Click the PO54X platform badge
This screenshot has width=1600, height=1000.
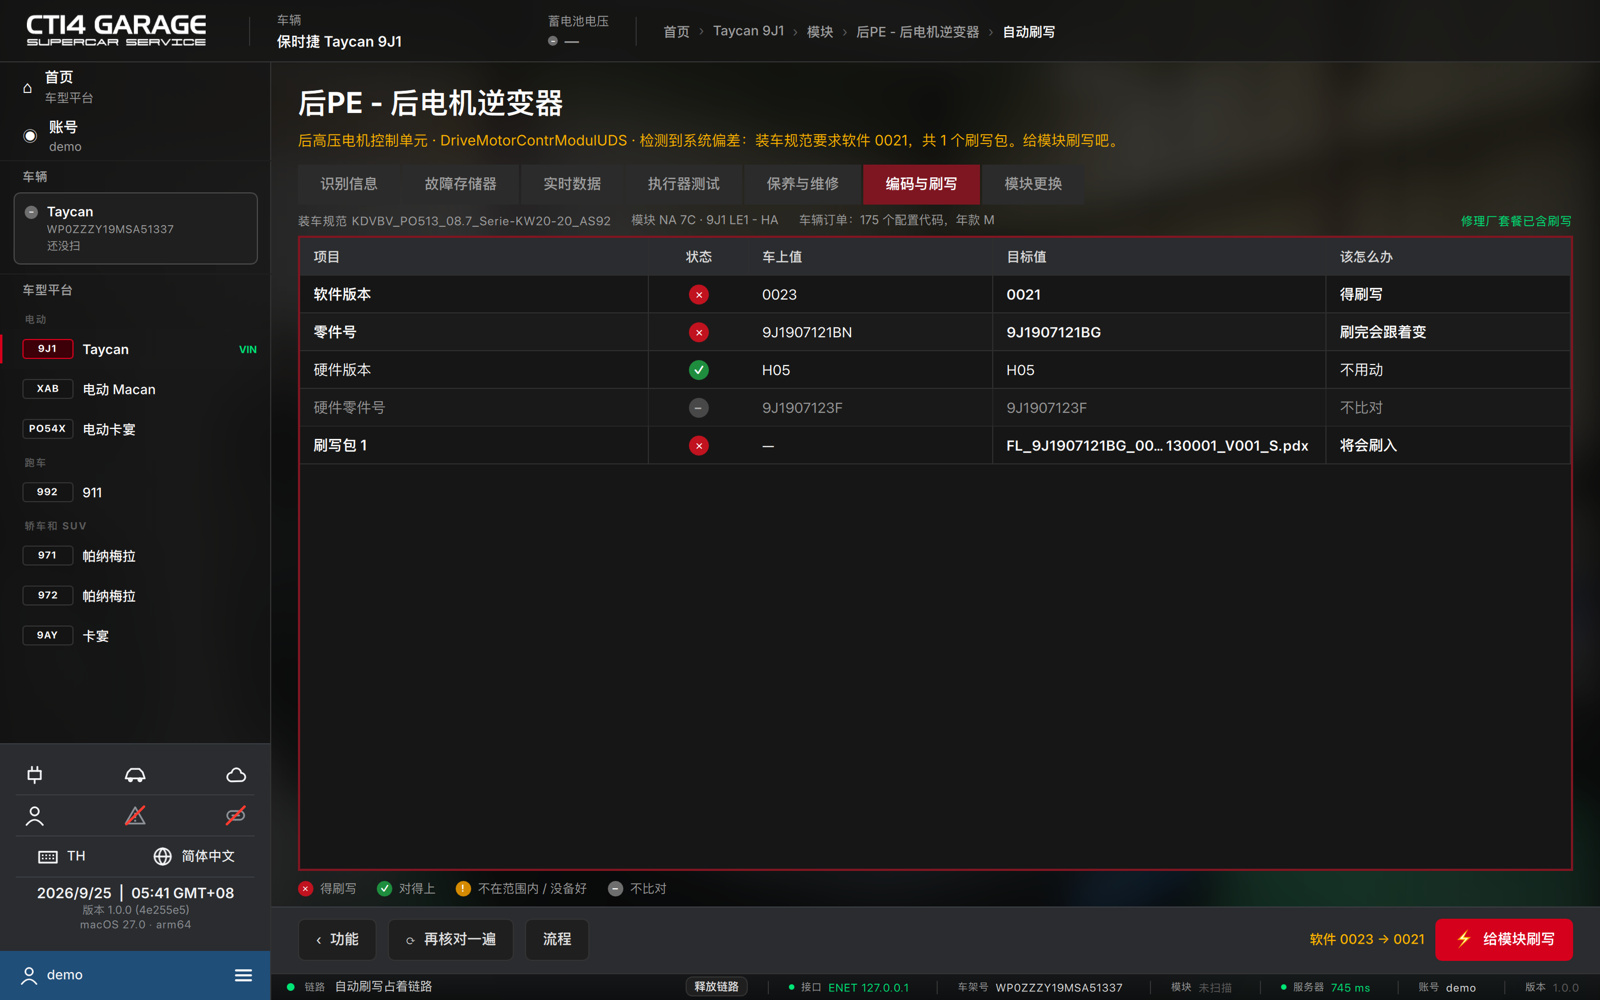tap(47, 429)
